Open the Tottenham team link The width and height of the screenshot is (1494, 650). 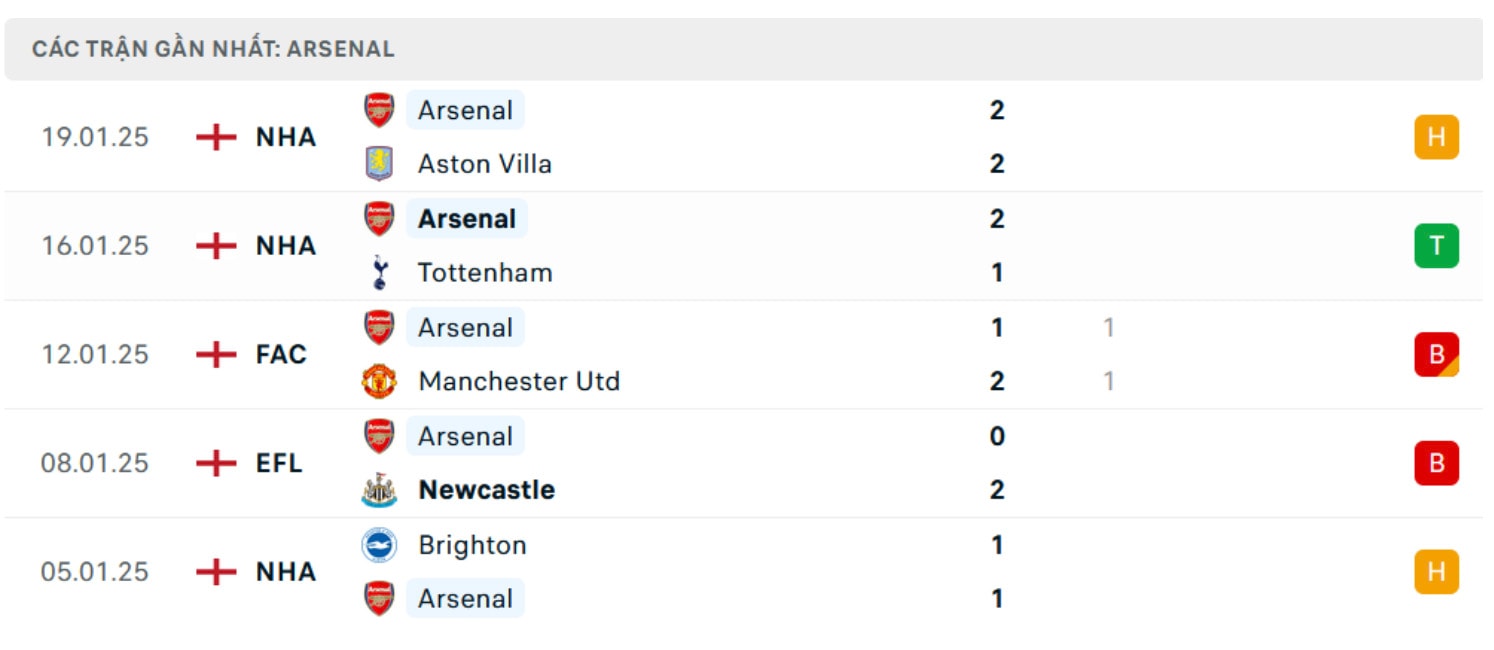(x=485, y=272)
